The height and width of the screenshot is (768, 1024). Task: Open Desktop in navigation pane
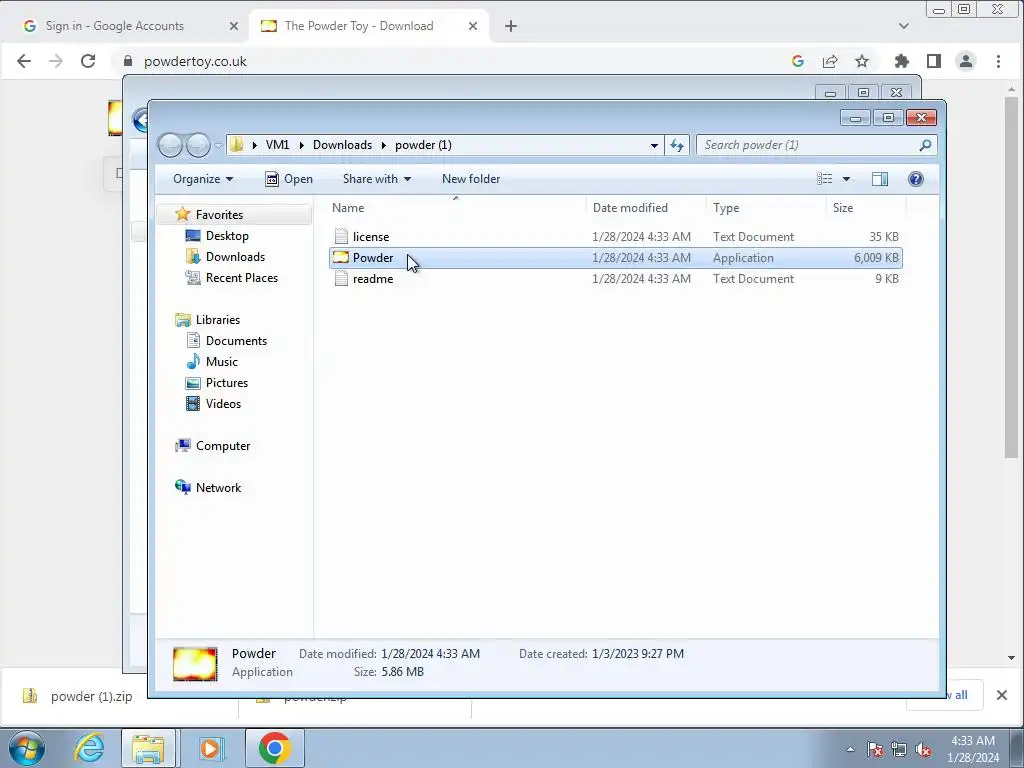pyautogui.click(x=227, y=236)
